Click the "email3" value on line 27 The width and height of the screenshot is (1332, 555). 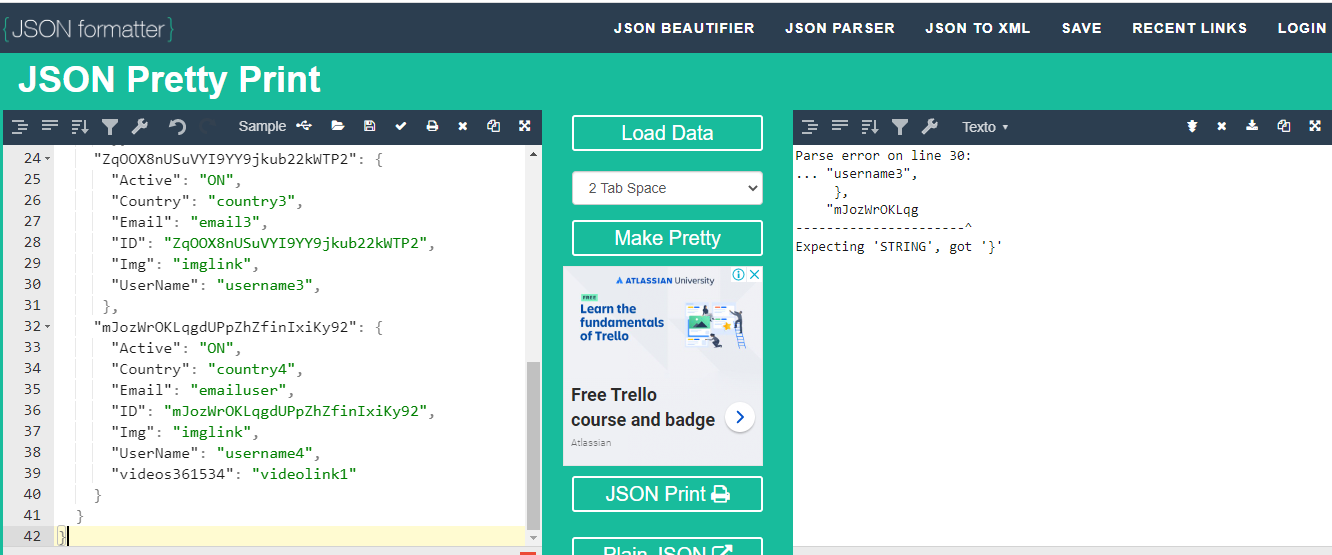point(225,222)
